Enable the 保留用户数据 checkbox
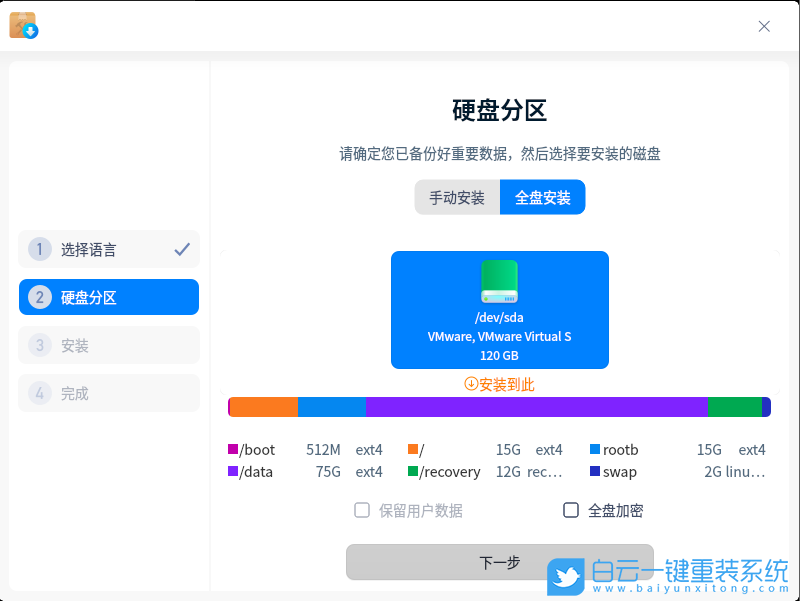 tap(362, 510)
